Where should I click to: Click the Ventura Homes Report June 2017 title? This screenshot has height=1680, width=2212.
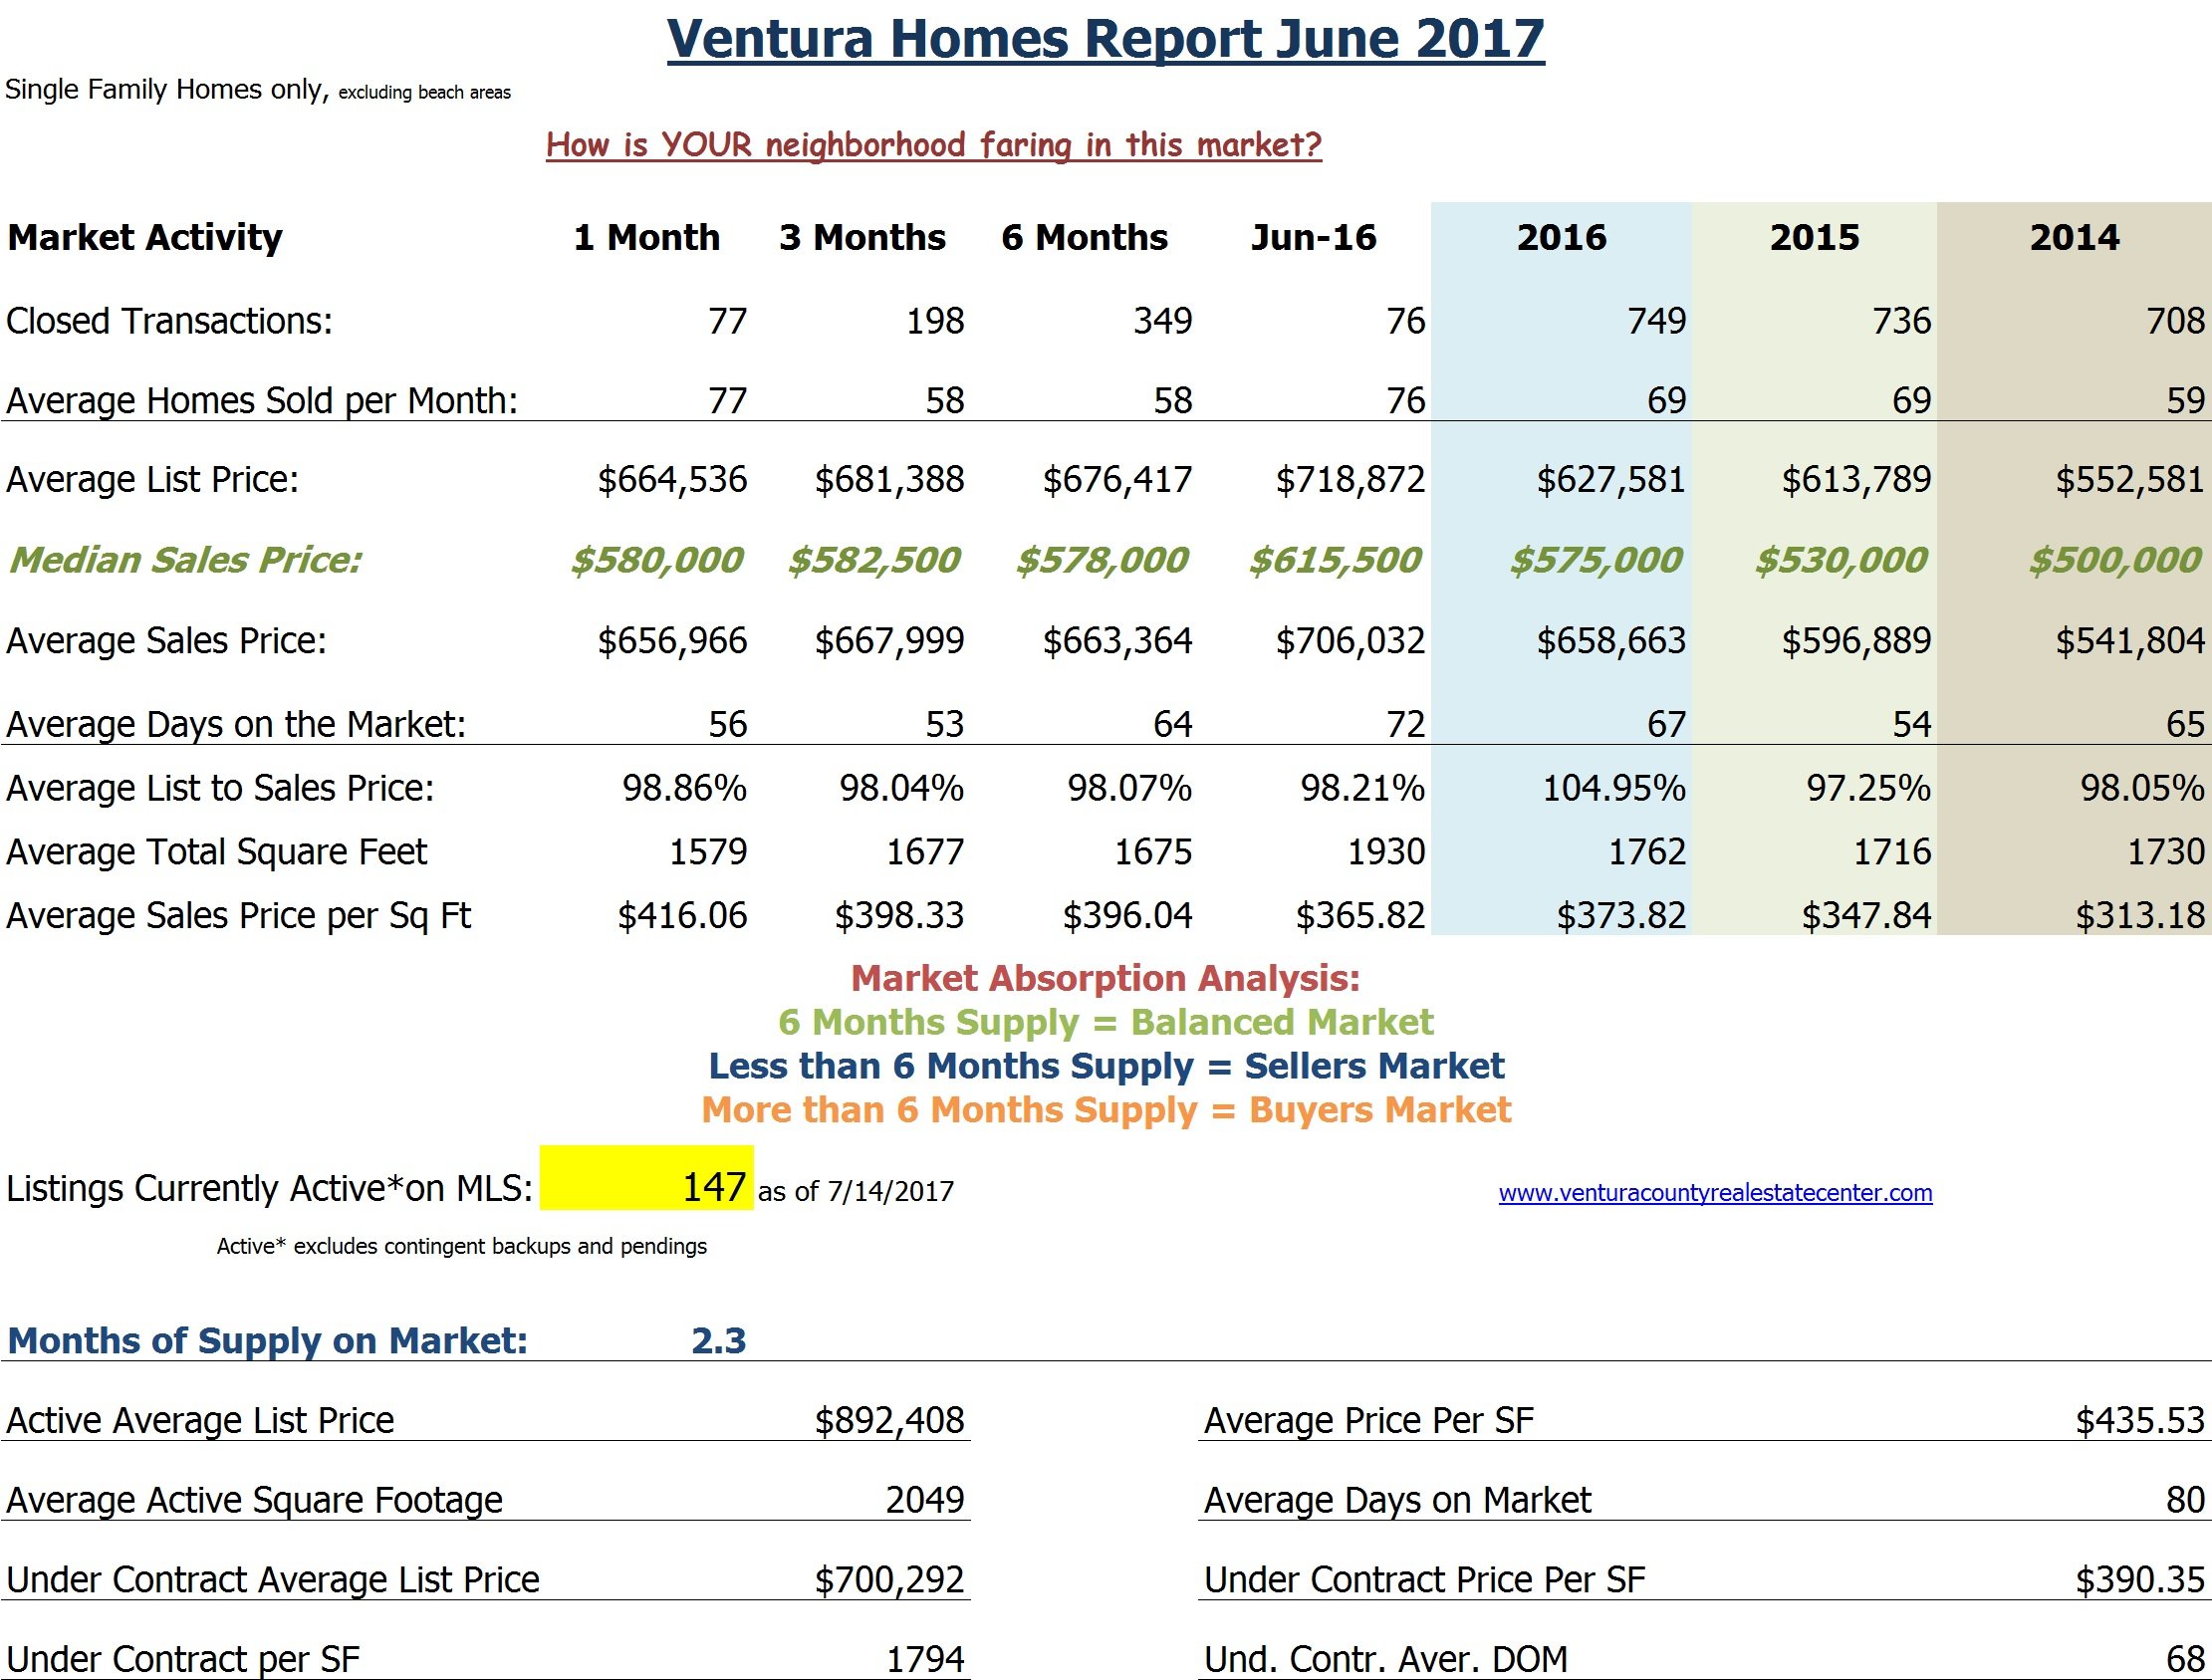tap(1106, 39)
